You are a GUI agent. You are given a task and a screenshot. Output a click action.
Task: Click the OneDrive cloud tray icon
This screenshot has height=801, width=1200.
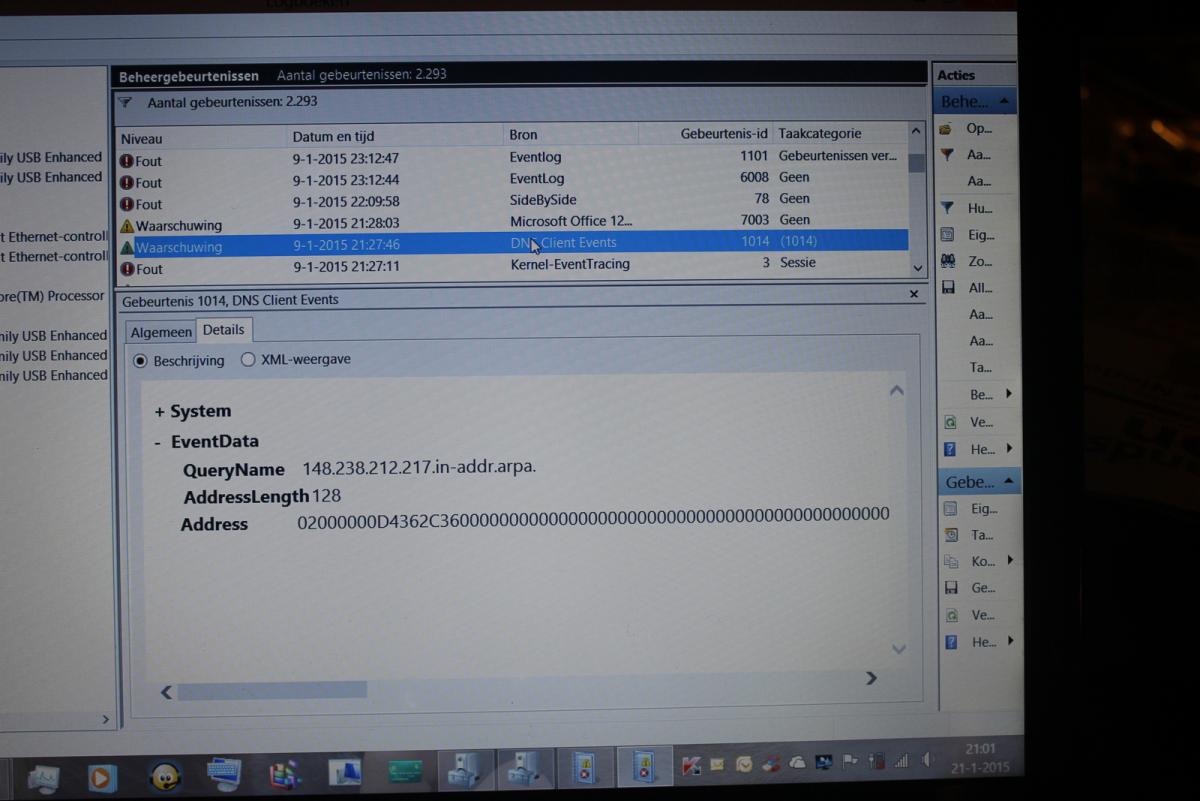tap(797, 763)
